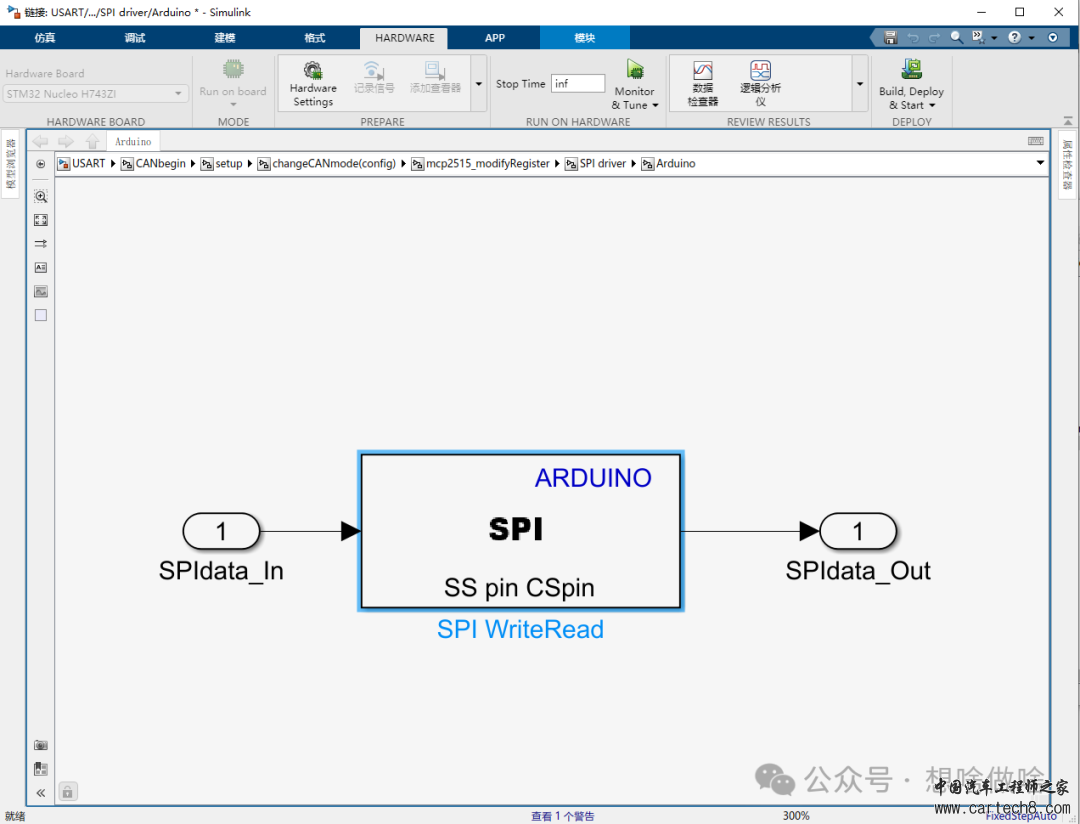The image size is (1080, 824).
Task: Switch to the 格式 format tab
Action: pos(315,38)
